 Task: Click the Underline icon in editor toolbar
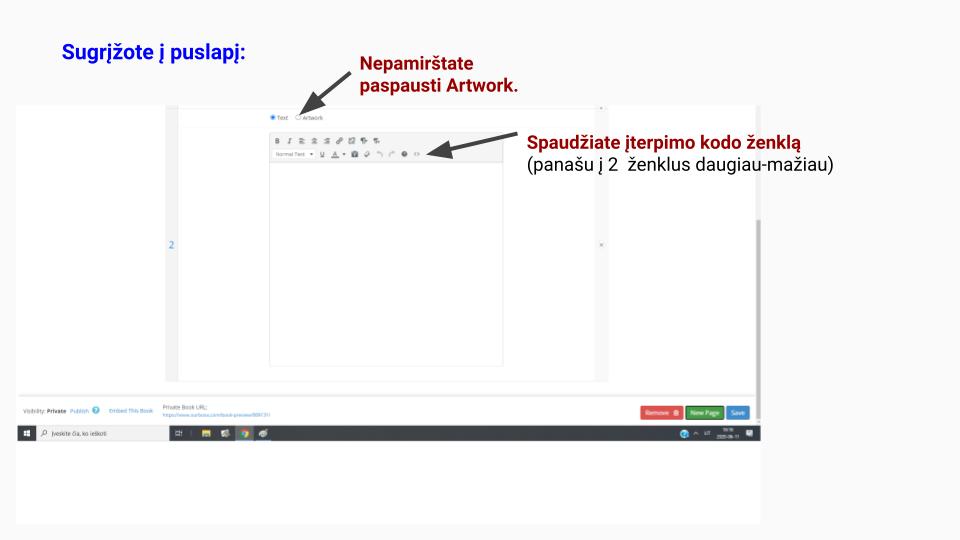[323, 154]
